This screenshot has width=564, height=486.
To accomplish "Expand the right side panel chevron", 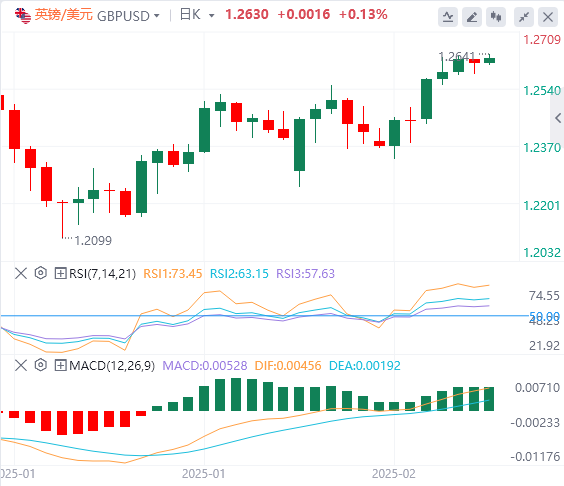I will (558, 118).
